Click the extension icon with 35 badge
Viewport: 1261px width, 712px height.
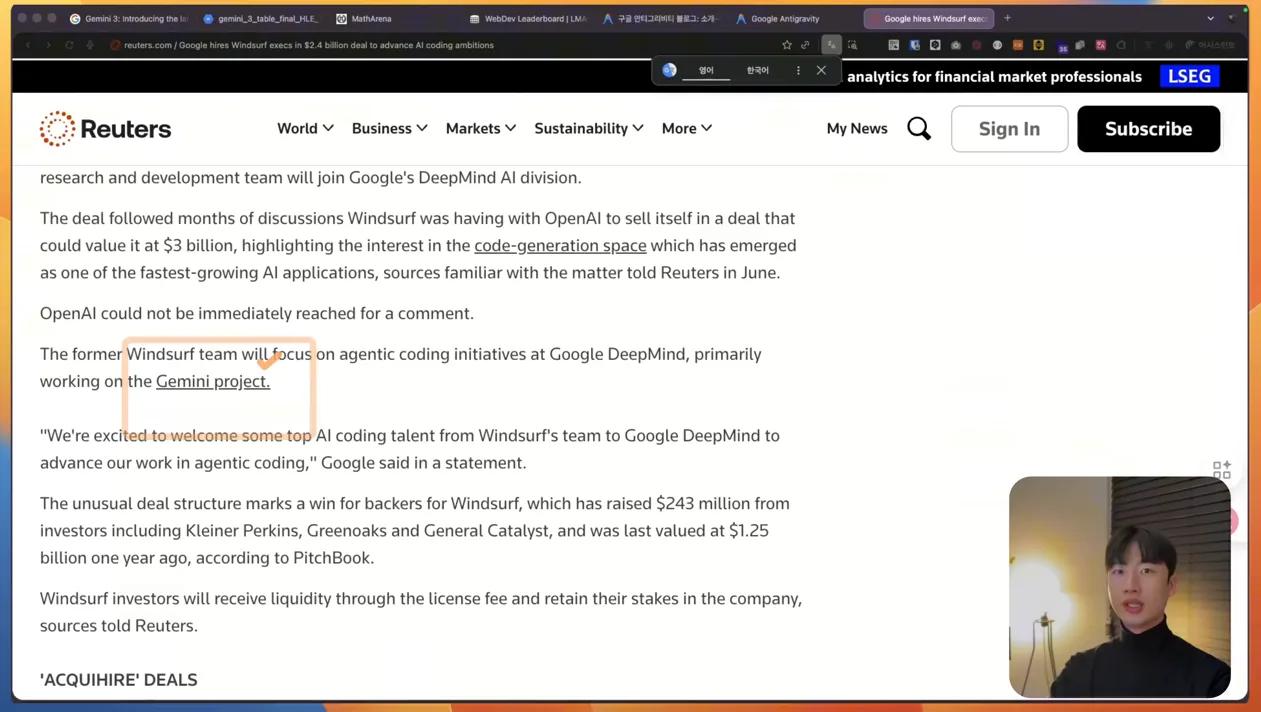[x=1061, y=46]
